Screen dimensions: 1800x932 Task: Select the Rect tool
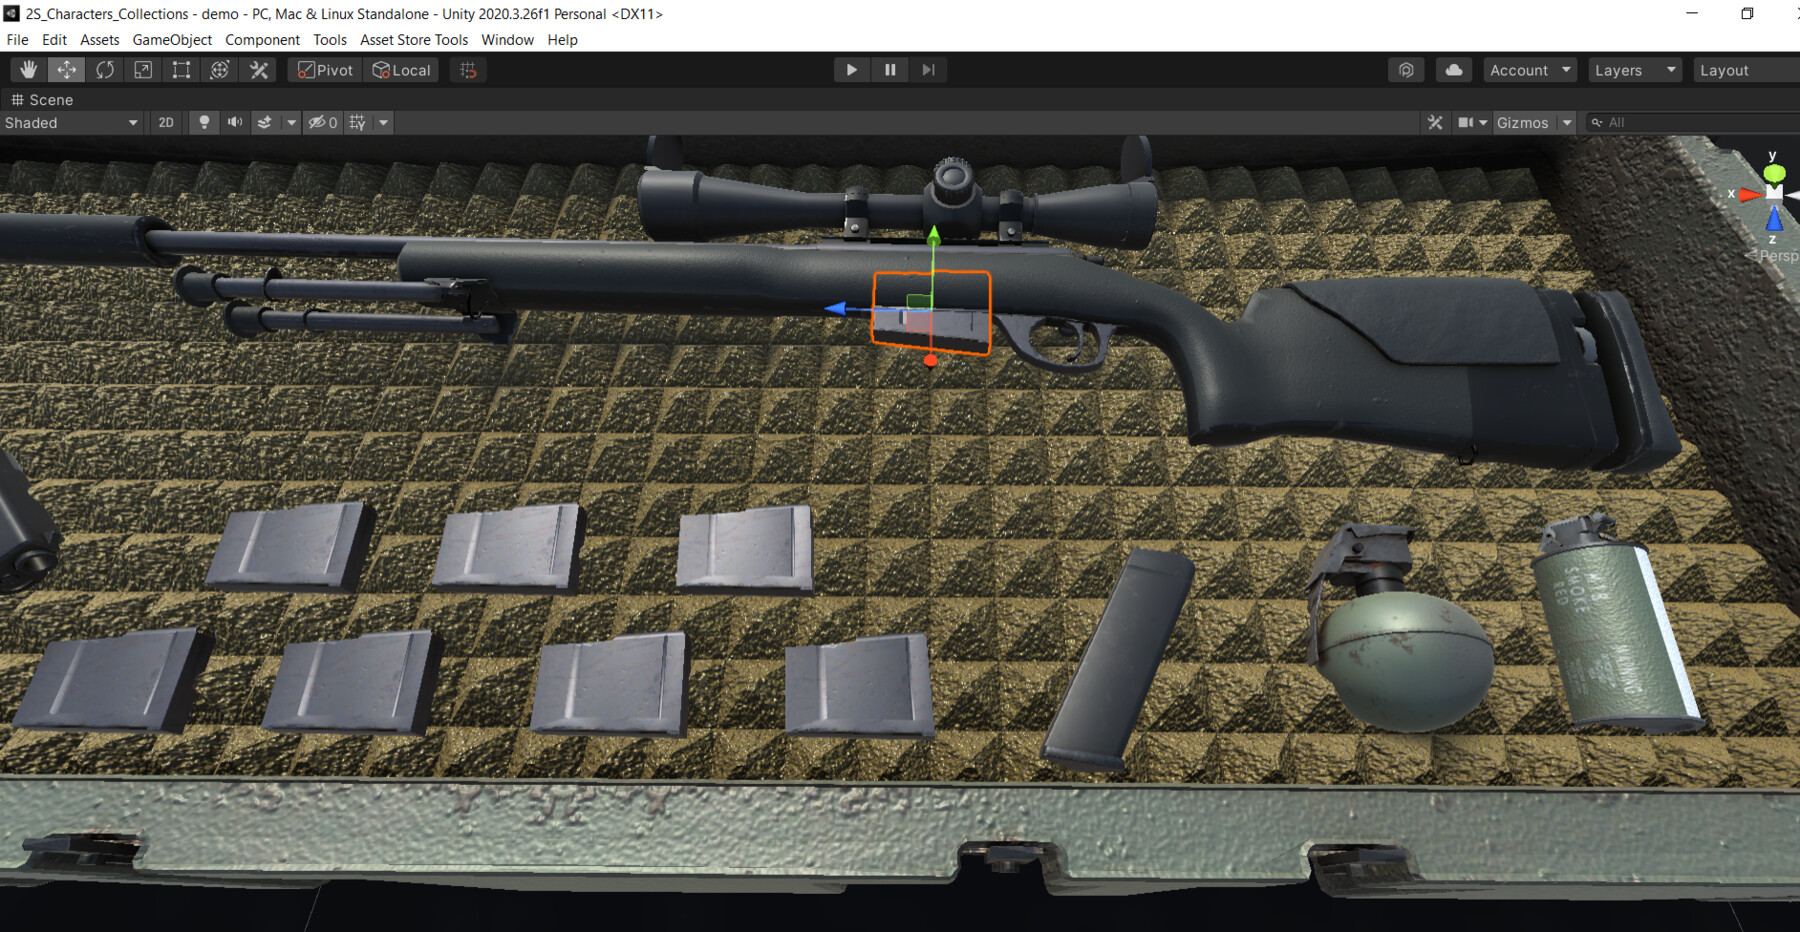tap(181, 70)
